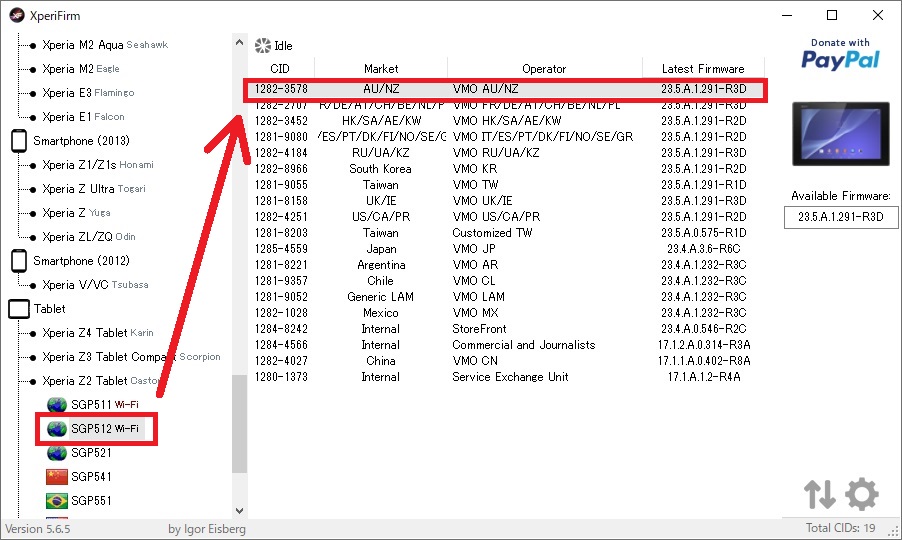Select the Generic LAM row

coord(506,297)
